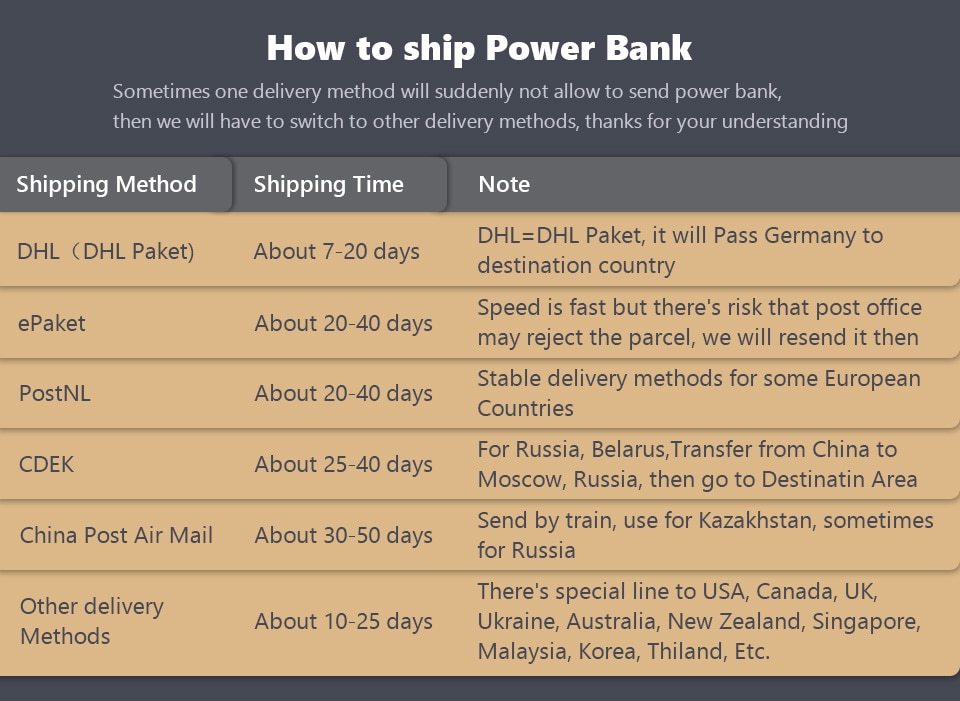
Task: Select the PostNL shipping method
Action: coord(55,394)
